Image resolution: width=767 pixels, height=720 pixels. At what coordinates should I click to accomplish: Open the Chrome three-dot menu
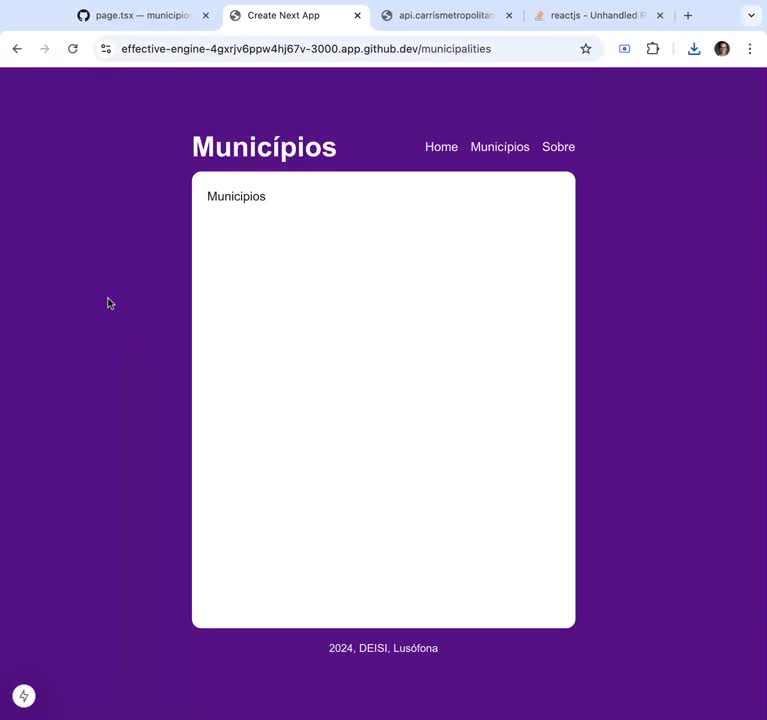pyautogui.click(x=750, y=48)
